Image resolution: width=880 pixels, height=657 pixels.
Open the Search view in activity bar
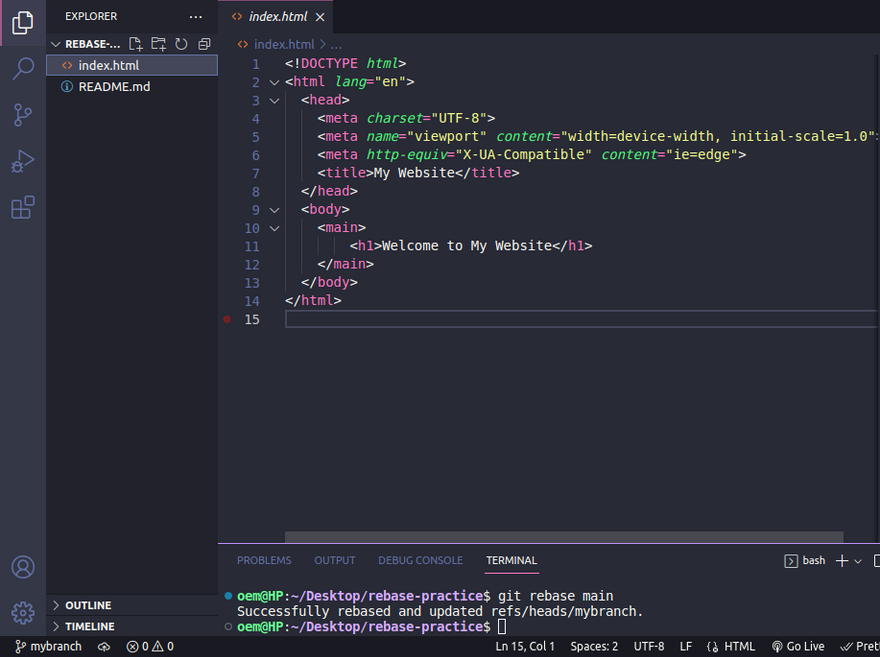[x=22, y=69]
